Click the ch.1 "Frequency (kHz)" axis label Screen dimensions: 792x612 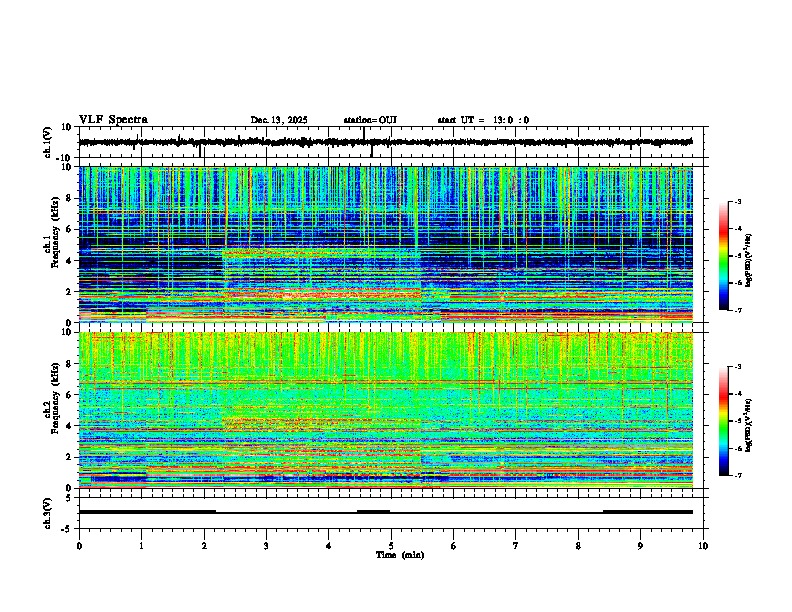(x=55, y=232)
